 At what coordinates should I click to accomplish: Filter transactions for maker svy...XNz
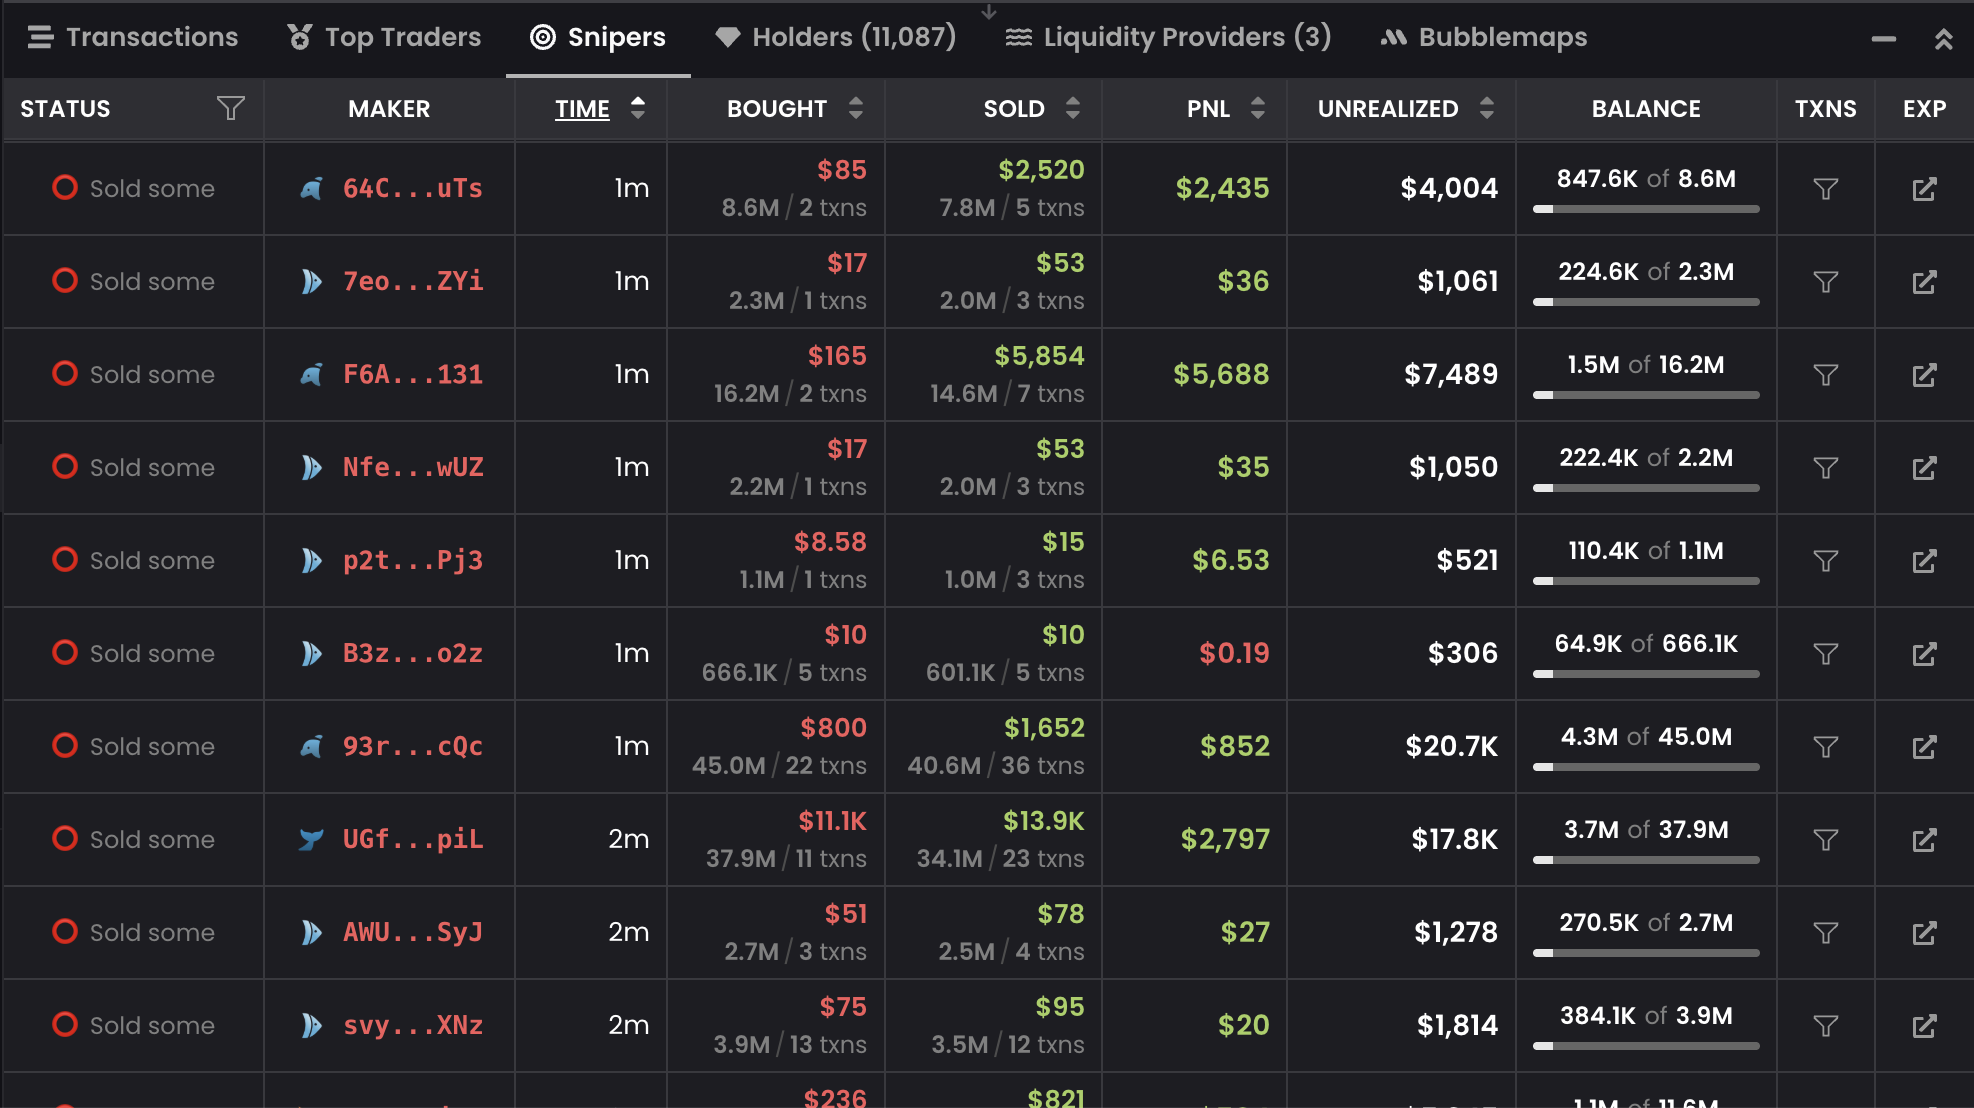point(1825,1026)
